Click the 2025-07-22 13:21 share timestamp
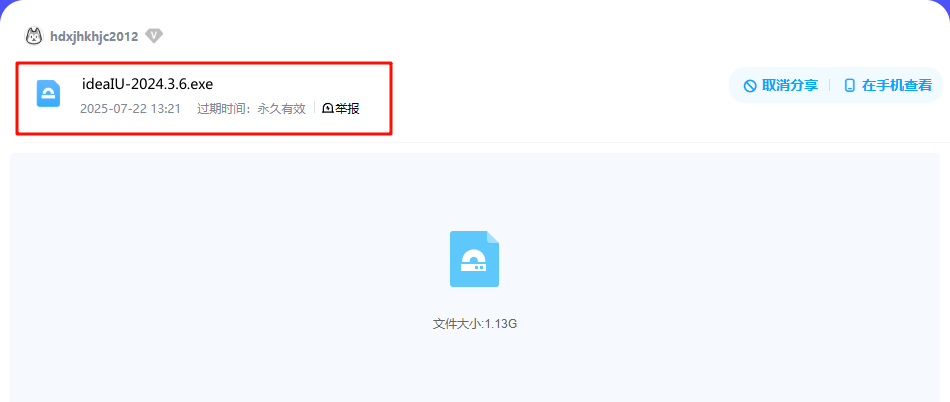The height and width of the screenshot is (402, 950). (x=130, y=109)
